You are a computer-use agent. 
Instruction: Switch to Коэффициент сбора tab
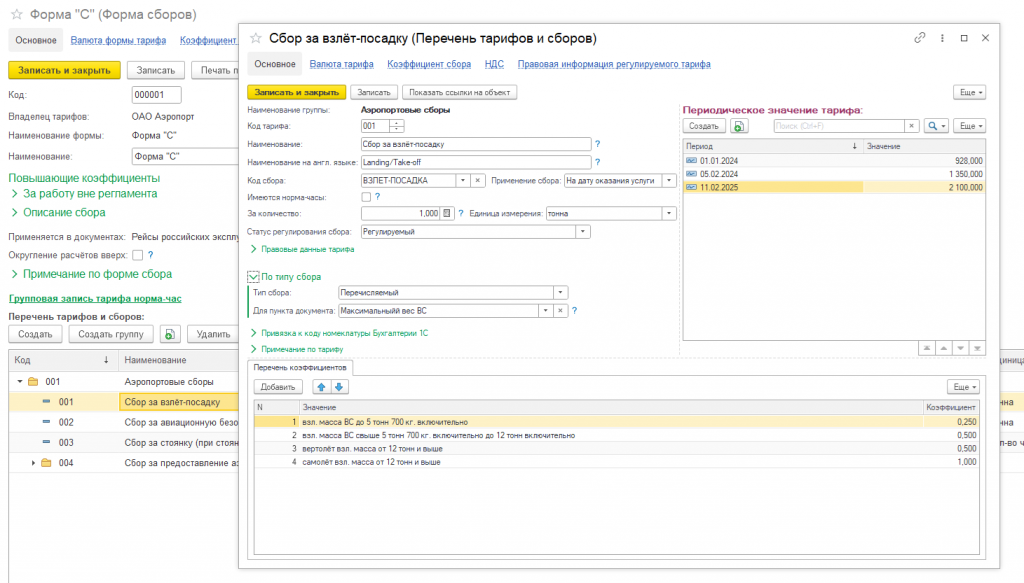tap(429, 64)
